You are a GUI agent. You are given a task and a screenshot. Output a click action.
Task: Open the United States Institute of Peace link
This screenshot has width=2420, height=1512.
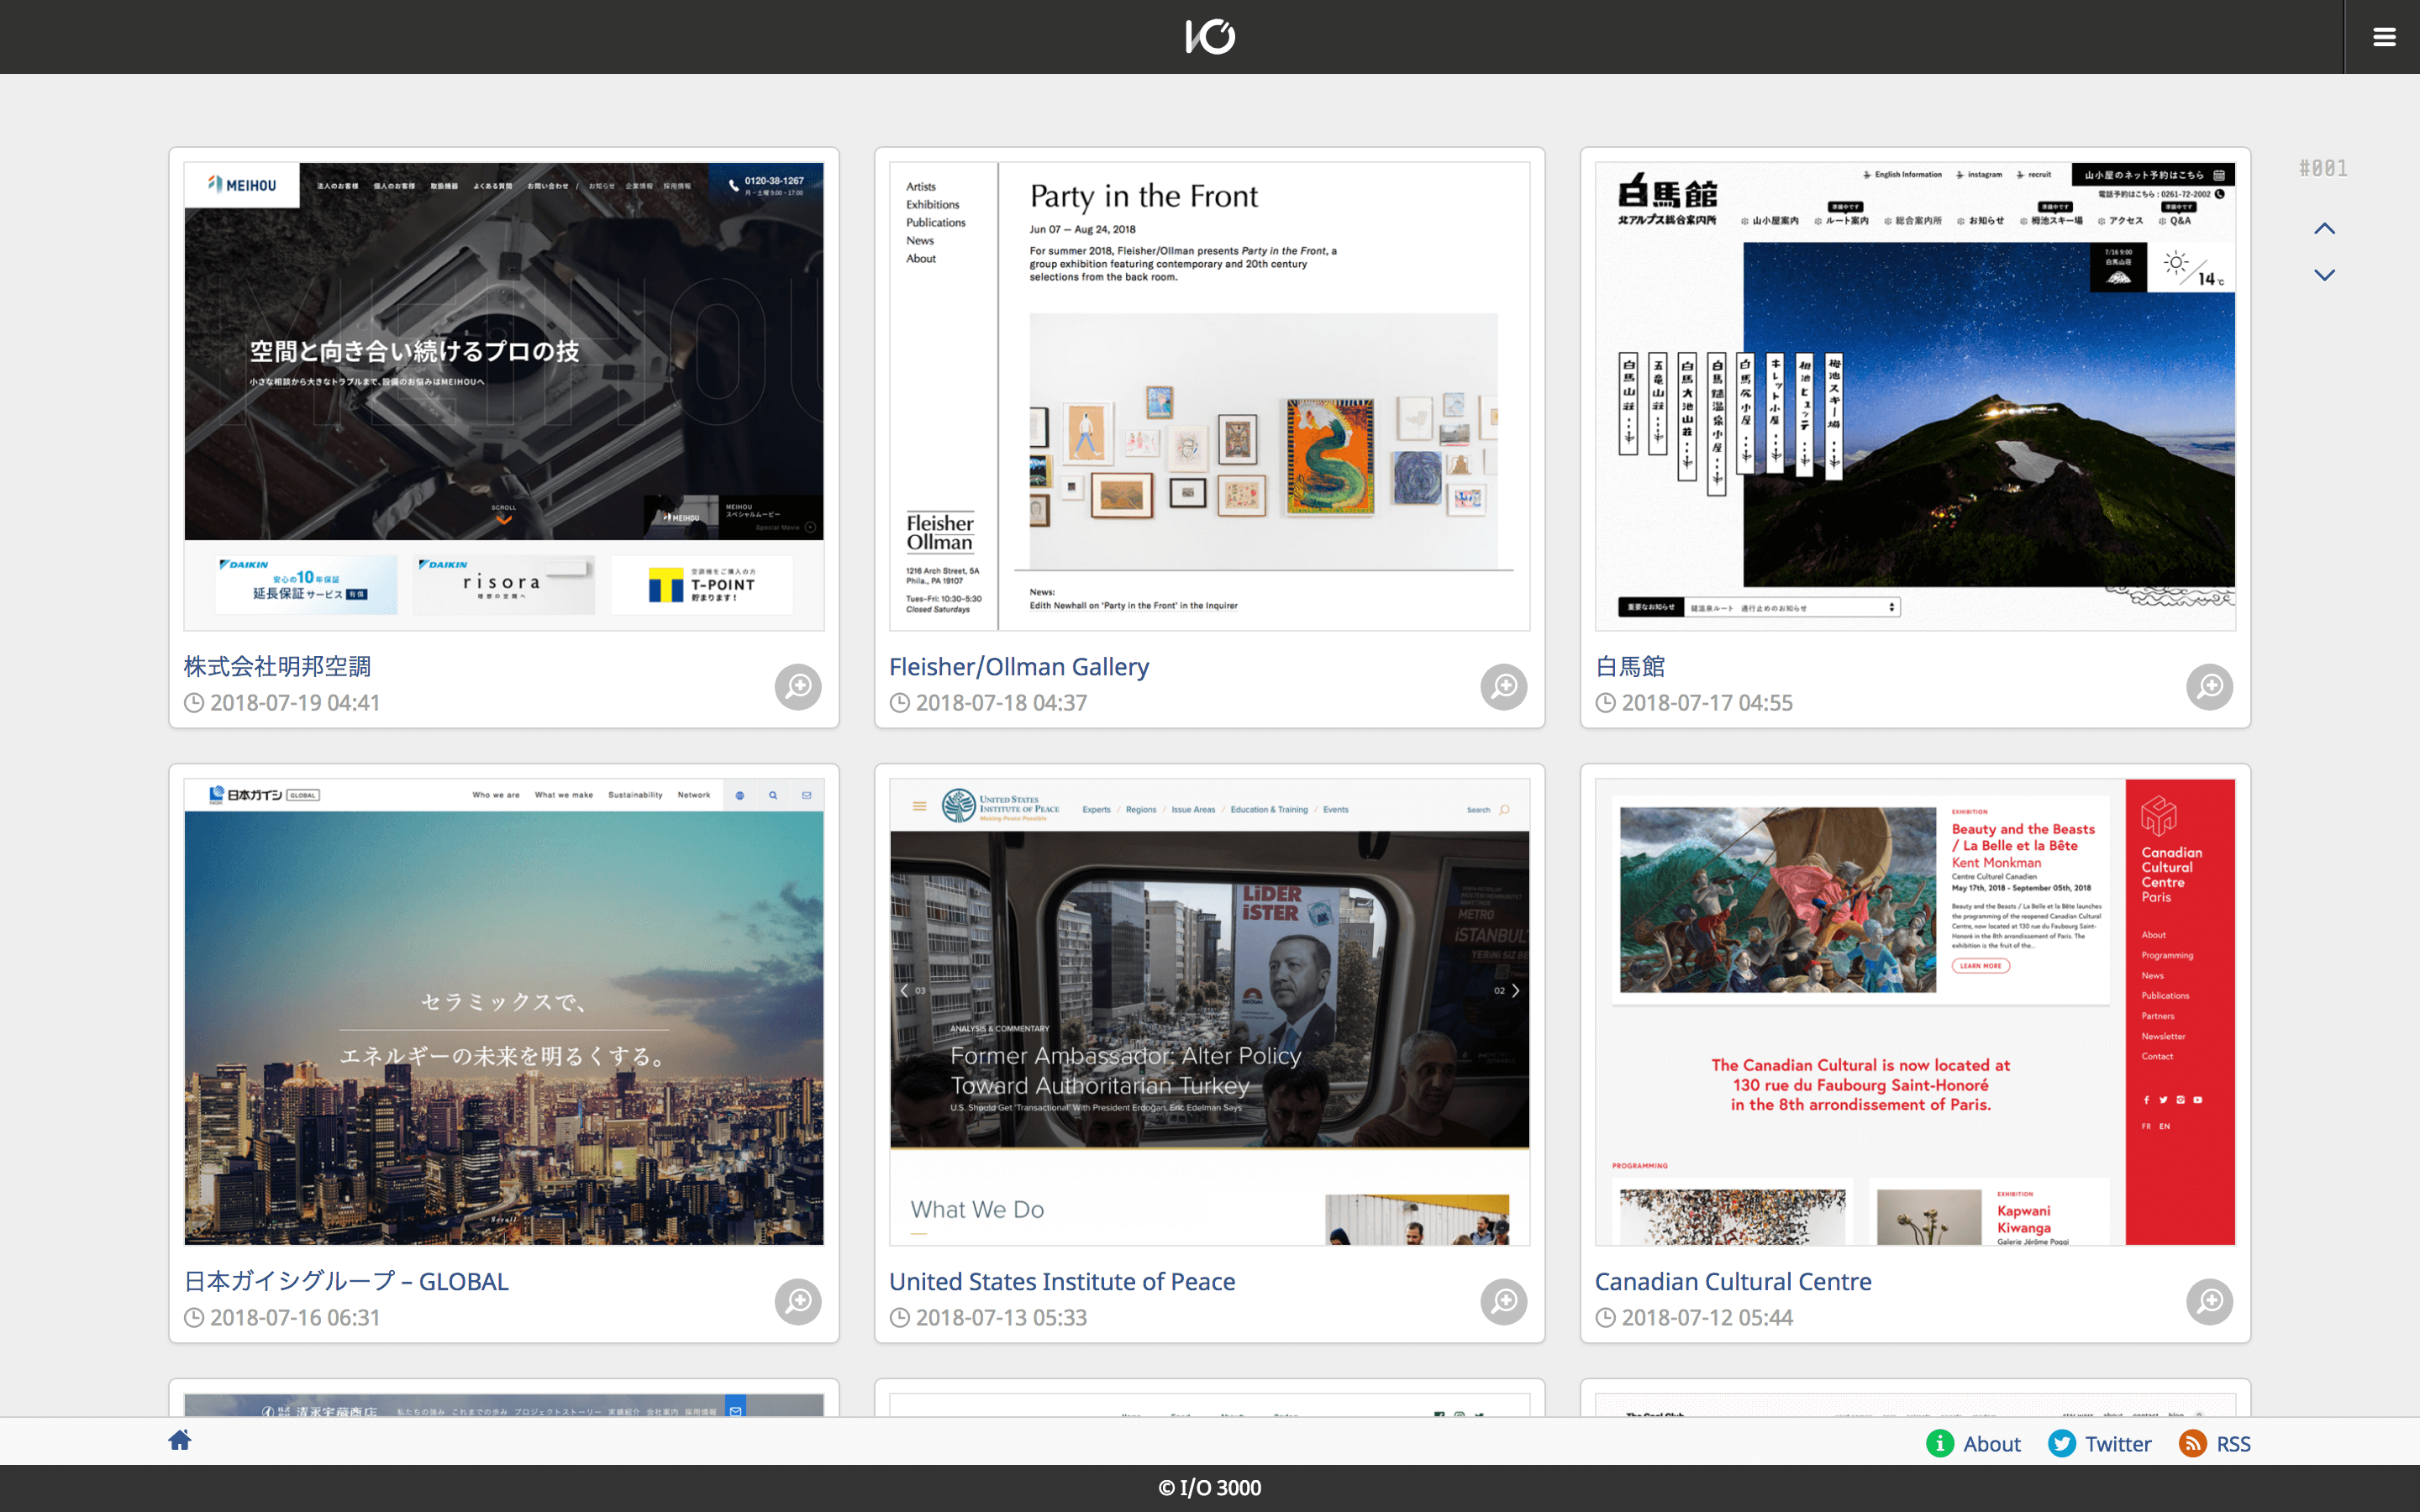[x=1062, y=1282]
